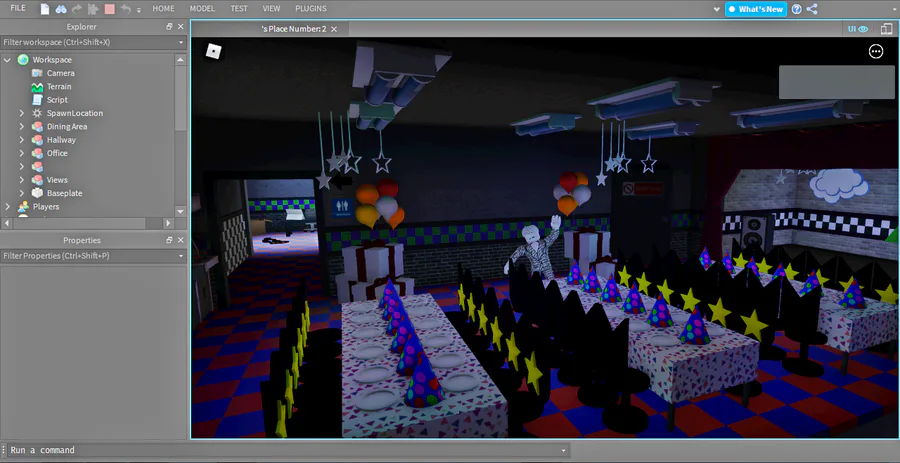
Task: Toggle UI visibility eye button
Action: pyautogui.click(x=858, y=29)
